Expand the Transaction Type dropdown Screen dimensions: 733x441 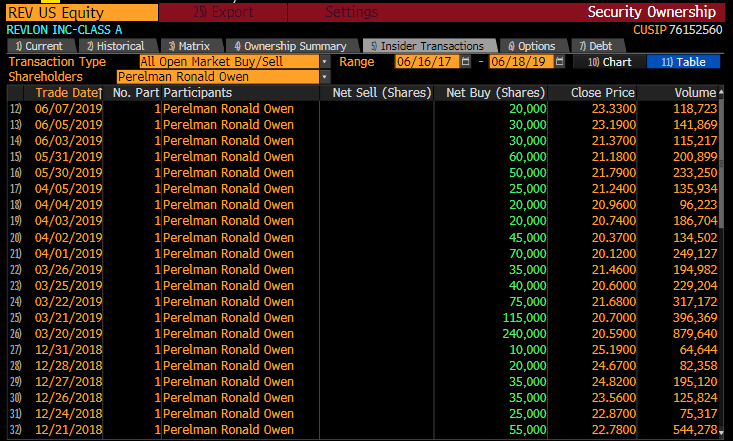(325, 62)
